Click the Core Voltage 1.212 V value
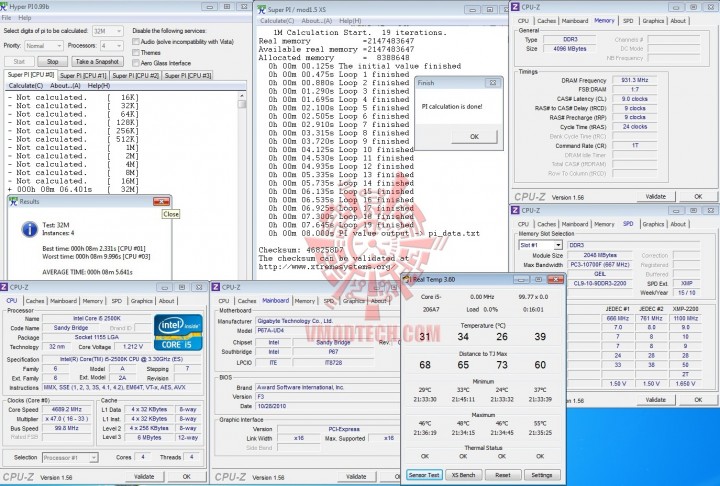This screenshot has width=720, height=486. (133, 347)
